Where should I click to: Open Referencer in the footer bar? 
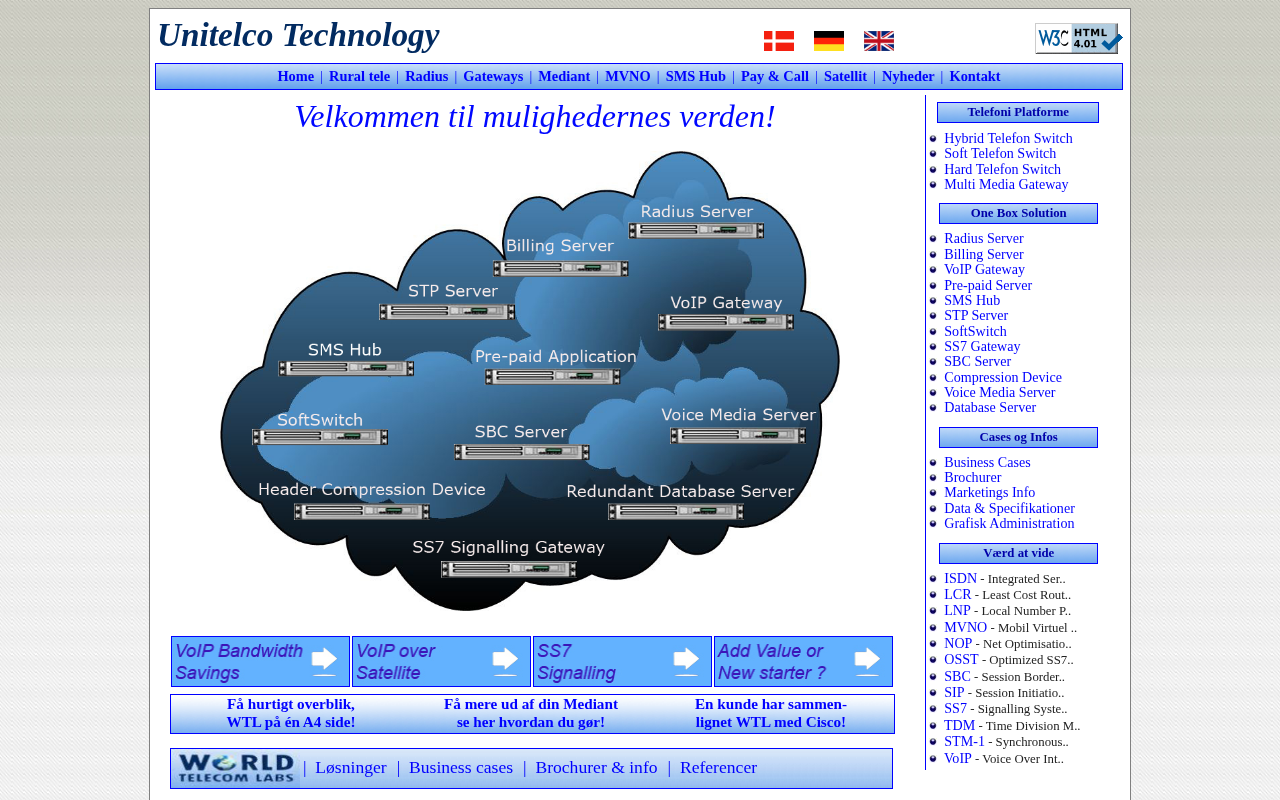pyautogui.click(x=718, y=768)
